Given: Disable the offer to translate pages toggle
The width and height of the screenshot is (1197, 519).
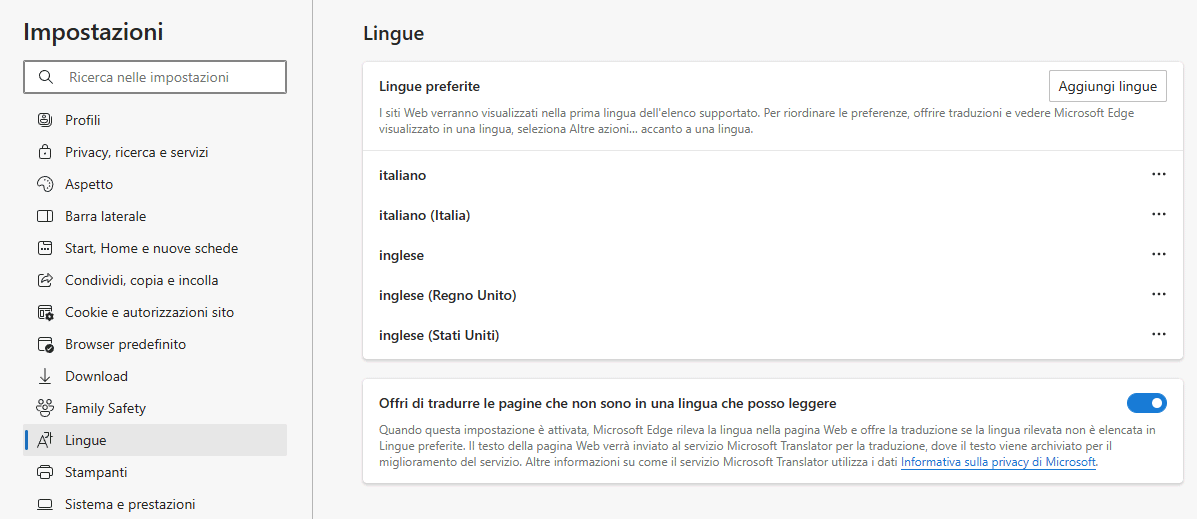Looking at the screenshot, I should coord(1146,403).
